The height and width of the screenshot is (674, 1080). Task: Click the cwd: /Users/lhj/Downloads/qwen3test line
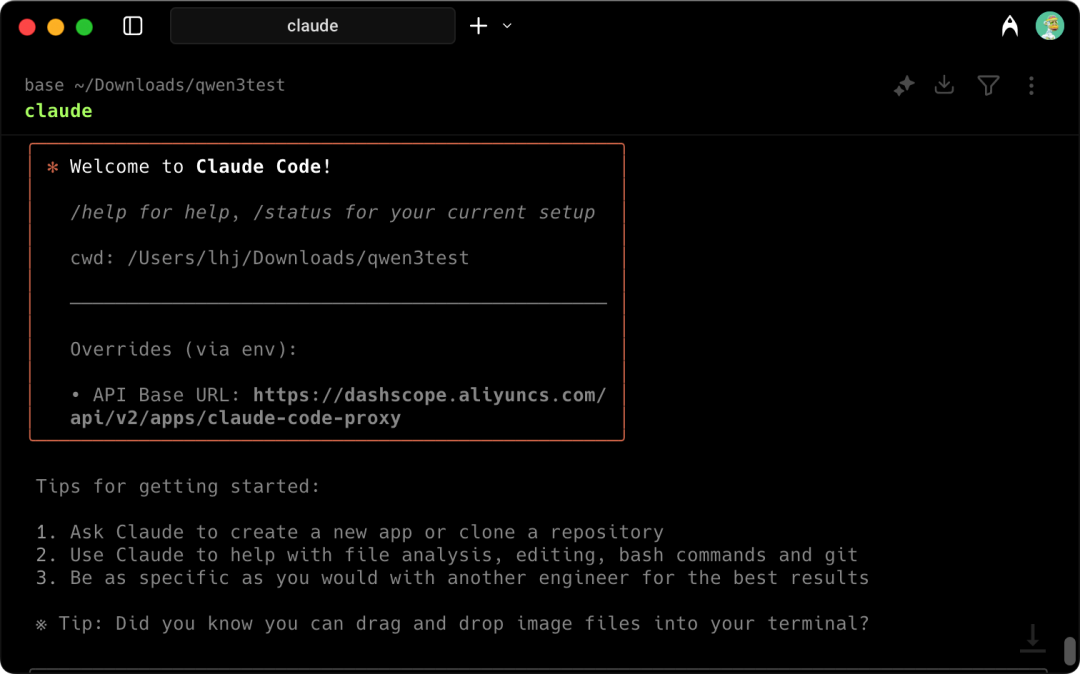click(270, 258)
